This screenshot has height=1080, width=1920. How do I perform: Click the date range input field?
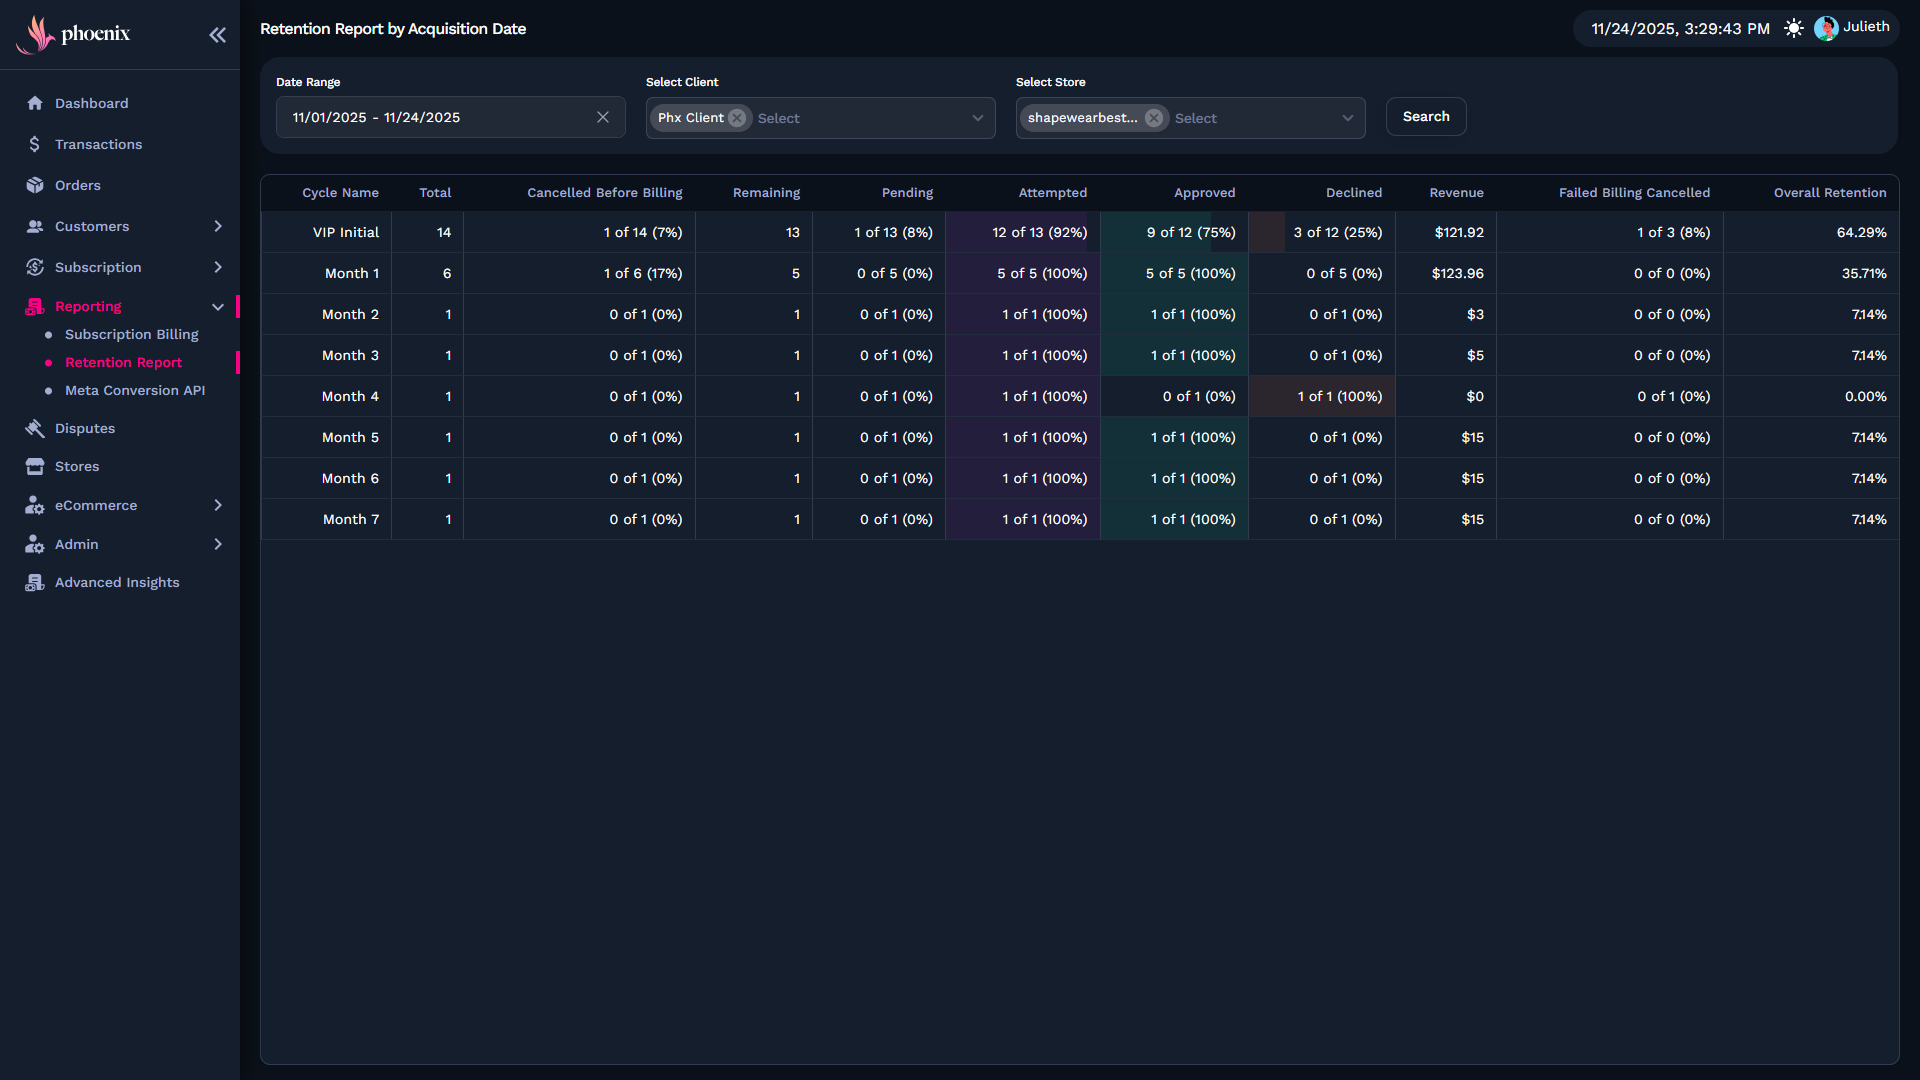(430, 117)
